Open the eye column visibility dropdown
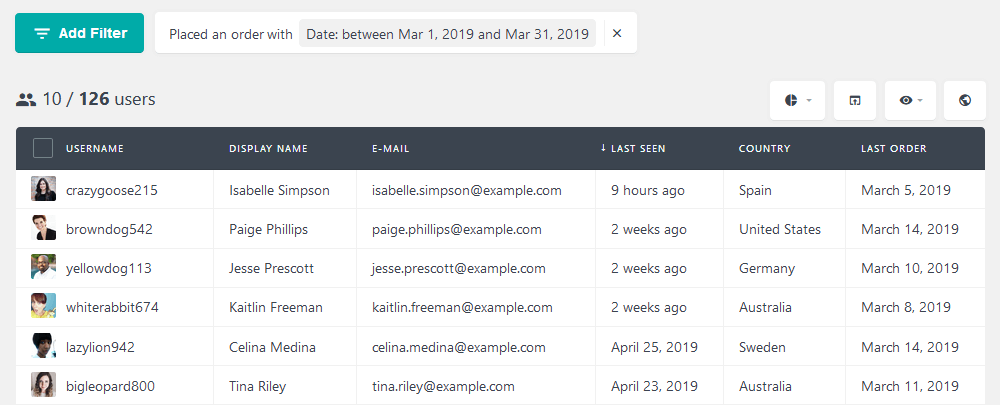Viewport: 1000px width, 405px height. click(x=910, y=100)
